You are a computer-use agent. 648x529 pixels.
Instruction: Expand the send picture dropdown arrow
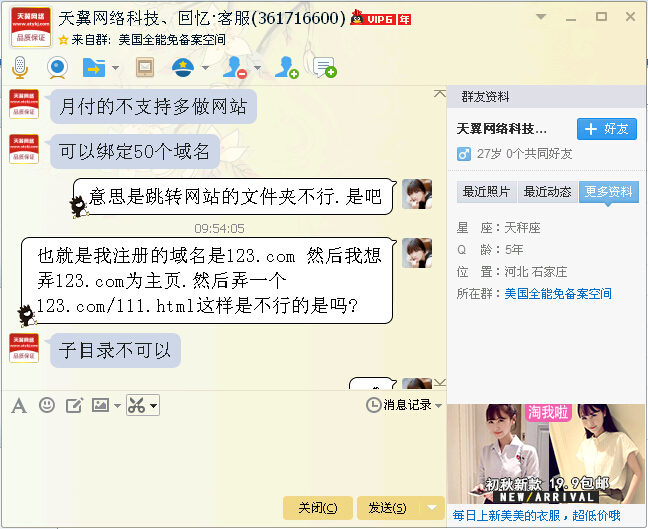[x=117, y=406]
